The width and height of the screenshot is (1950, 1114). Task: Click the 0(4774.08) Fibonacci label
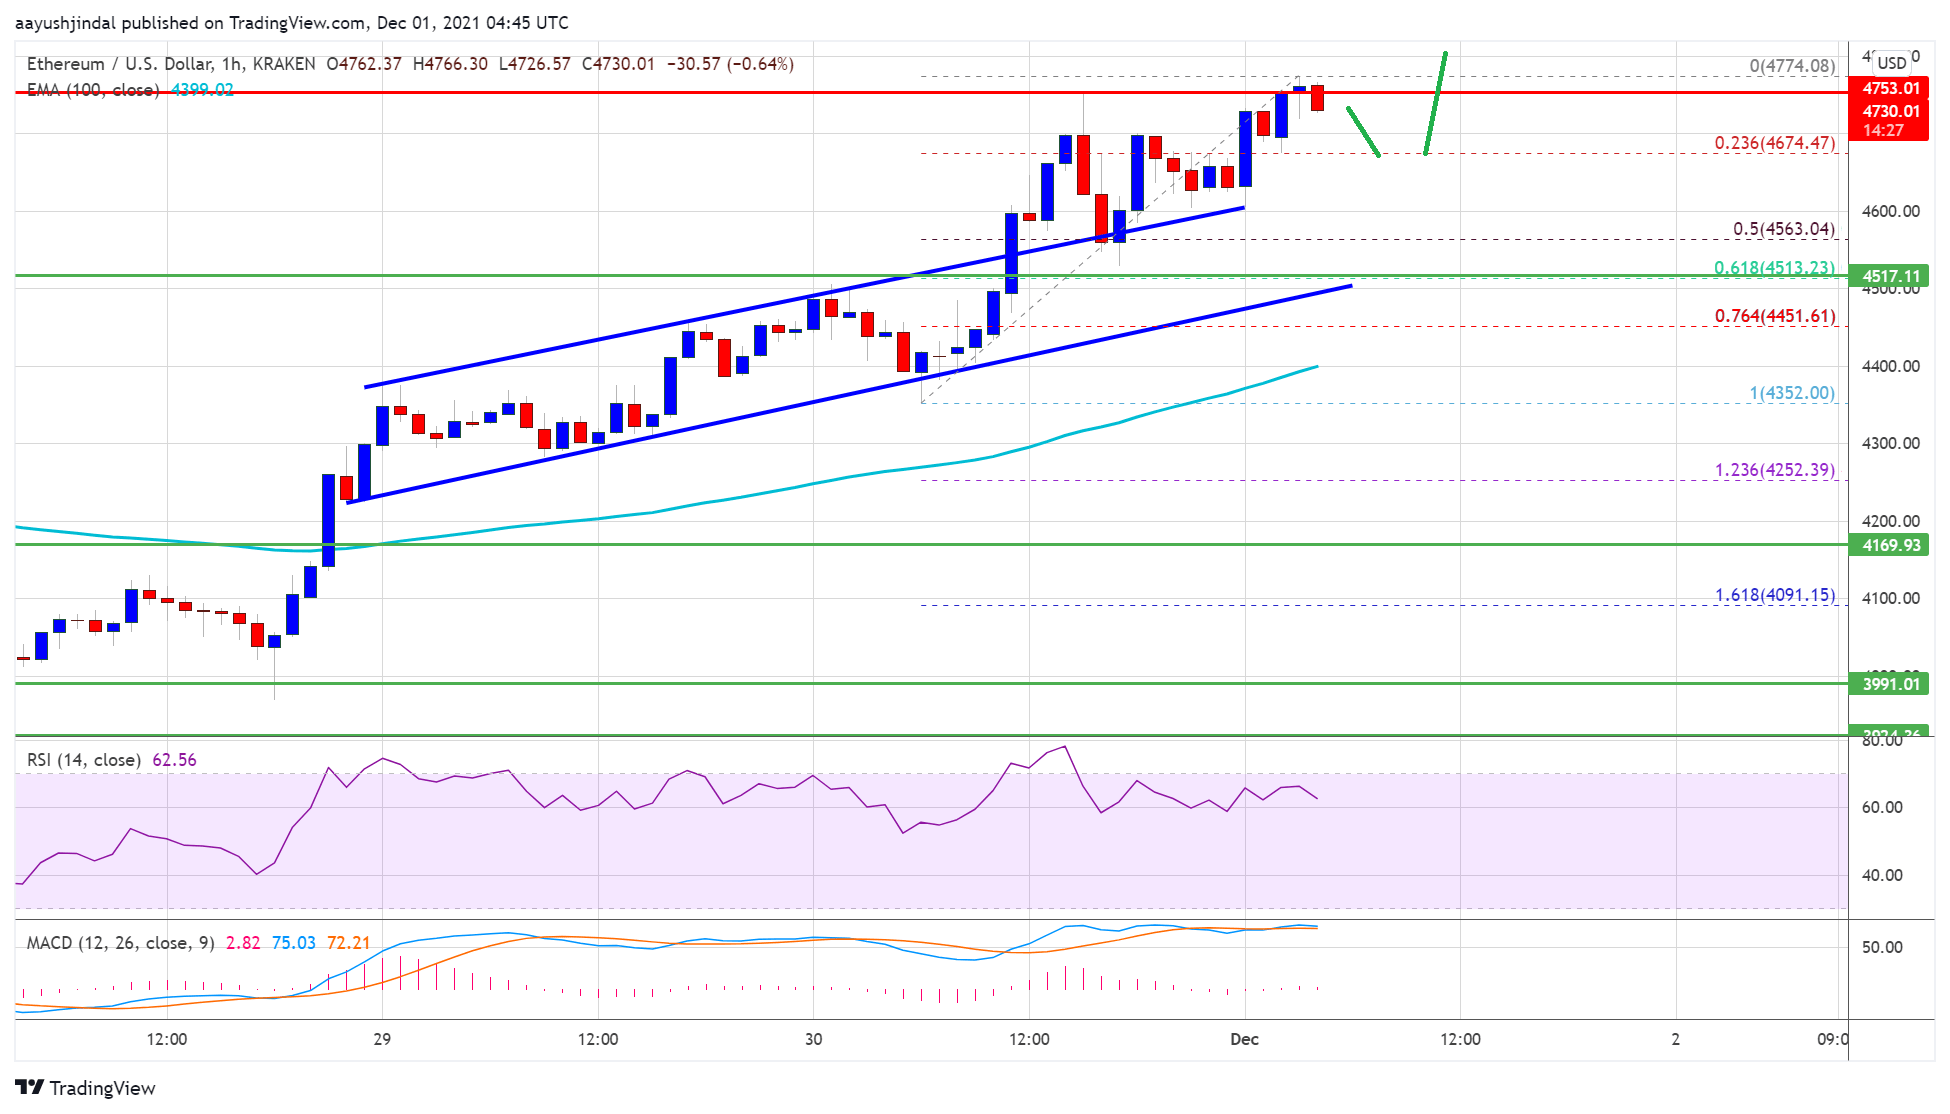coord(1792,66)
